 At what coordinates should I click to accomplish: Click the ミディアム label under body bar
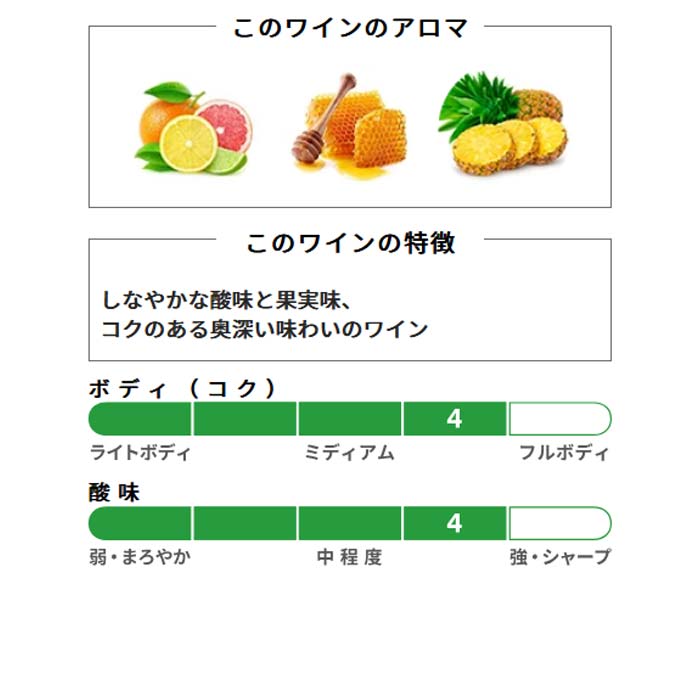(x=349, y=453)
